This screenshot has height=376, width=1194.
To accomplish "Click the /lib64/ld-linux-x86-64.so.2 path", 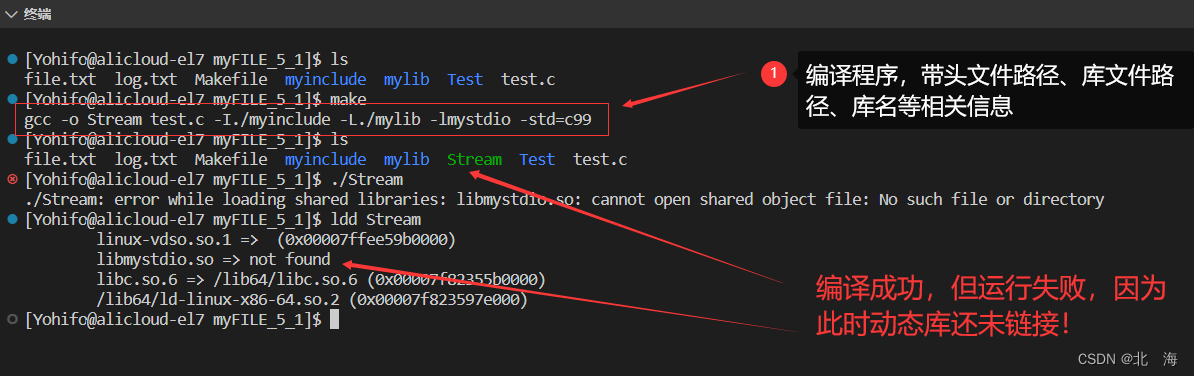I will 219,300.
